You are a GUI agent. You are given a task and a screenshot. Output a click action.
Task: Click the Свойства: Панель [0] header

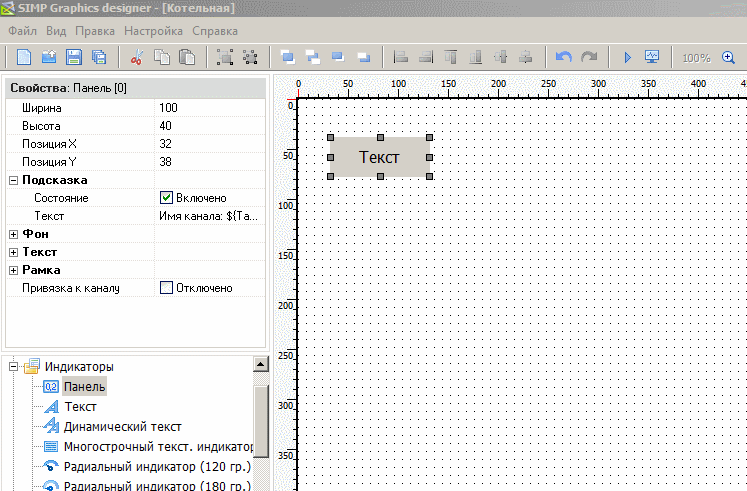[x=135, y=88]
